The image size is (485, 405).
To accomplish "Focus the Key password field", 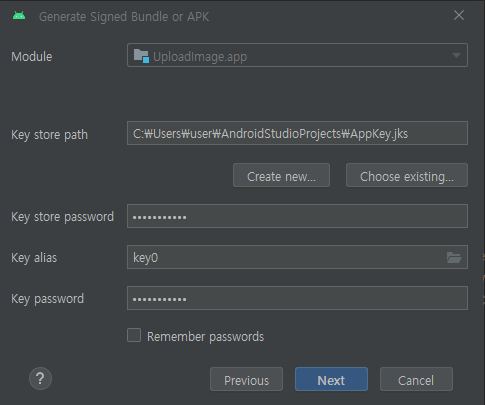I will point(297,298).
